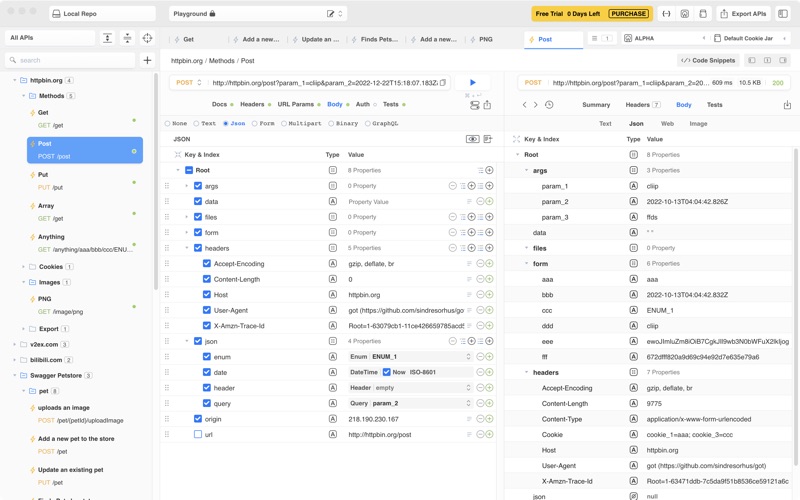
Task: Expand the v2ex.com project
Action: point(14,344)
